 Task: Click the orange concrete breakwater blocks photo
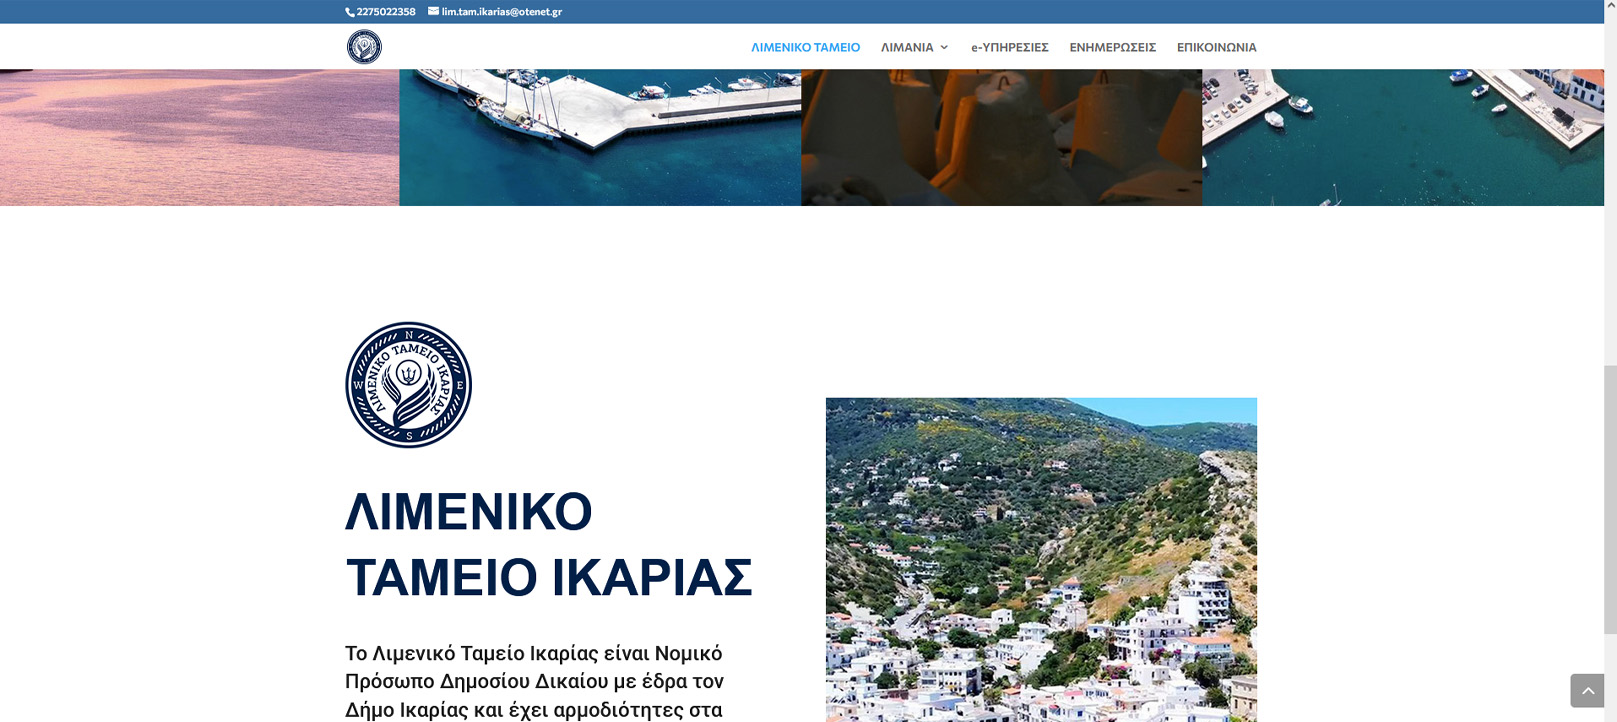[1001, 137]
